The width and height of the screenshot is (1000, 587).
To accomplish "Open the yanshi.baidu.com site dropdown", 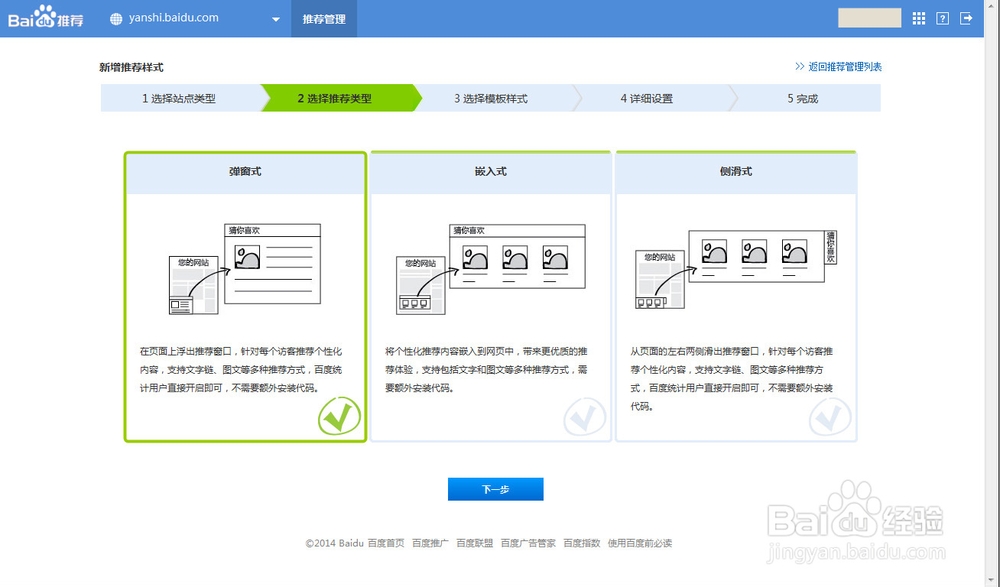I will (x=275, y=18).
